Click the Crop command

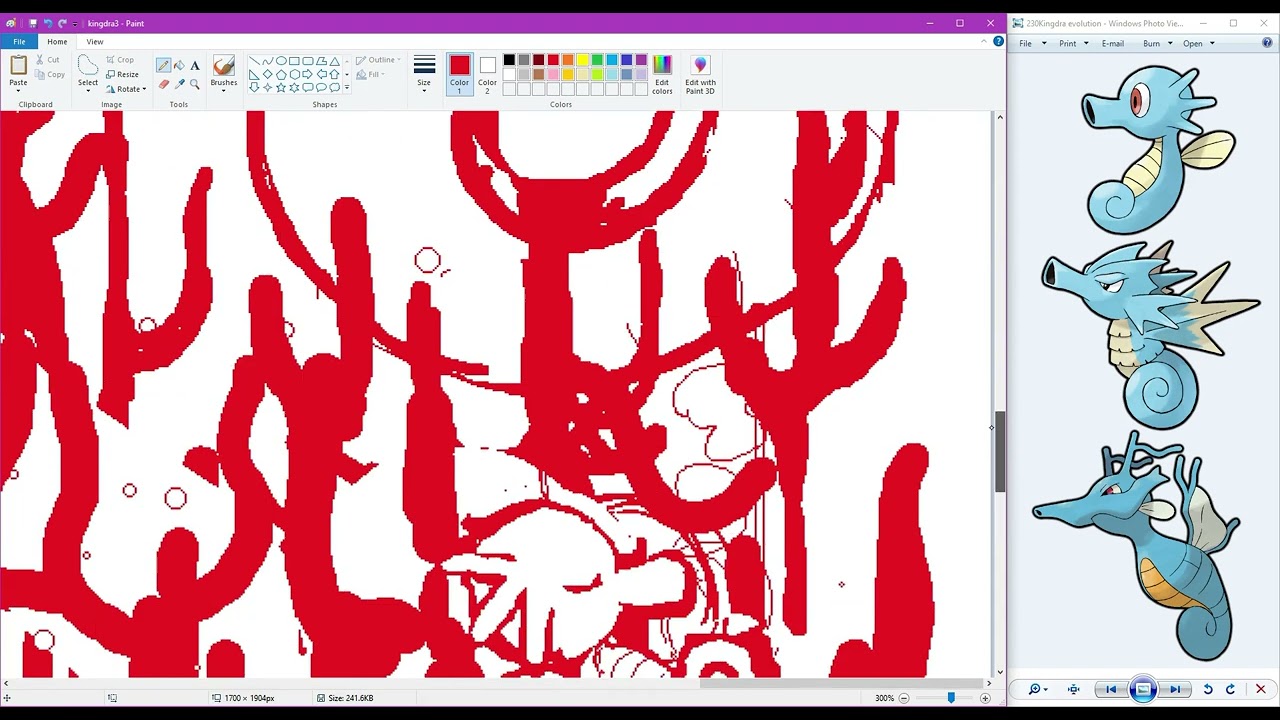(119, 60)
